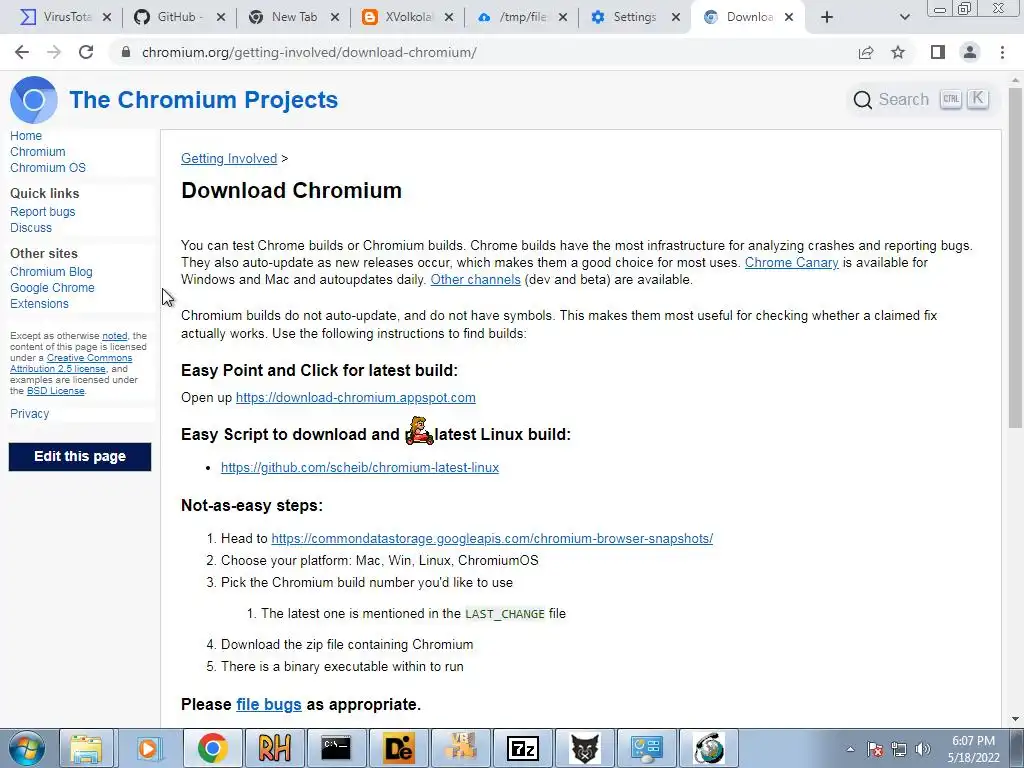Follow the Getting Involved breadcrumb link
The image size is (1024, 768).
(x=229, y=159)
